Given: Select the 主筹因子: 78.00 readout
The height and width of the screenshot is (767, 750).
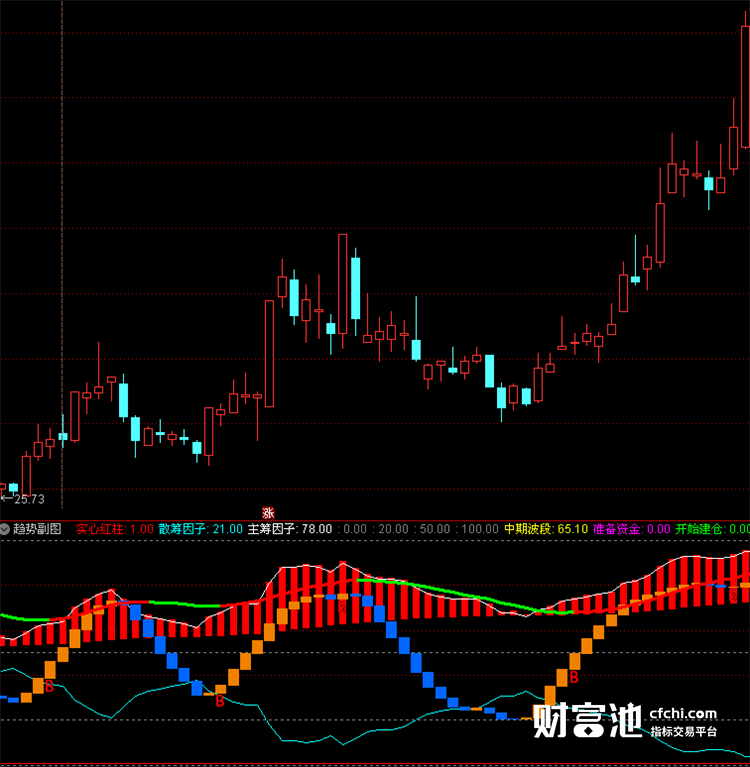Looking at the screenshot, I should pyautogui.click(x=290, y=529).
